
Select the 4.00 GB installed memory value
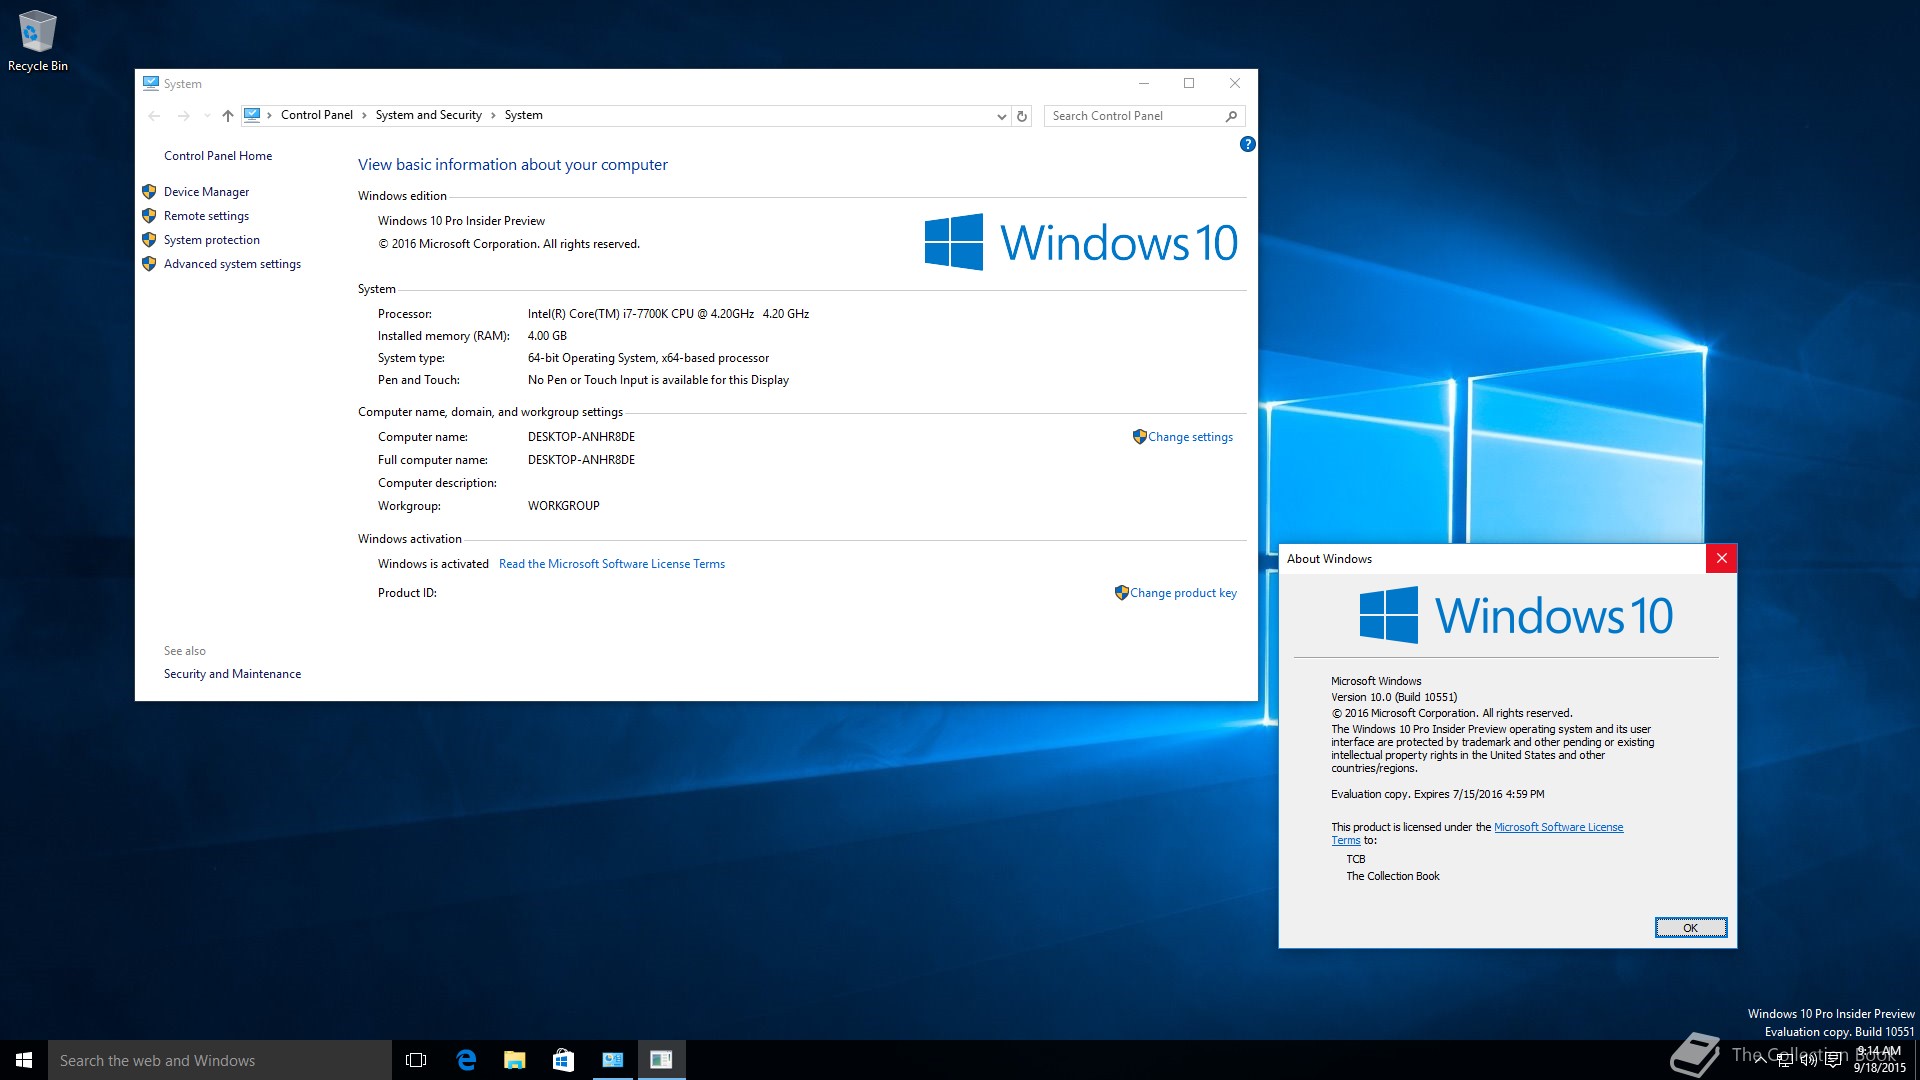[547, 336]
